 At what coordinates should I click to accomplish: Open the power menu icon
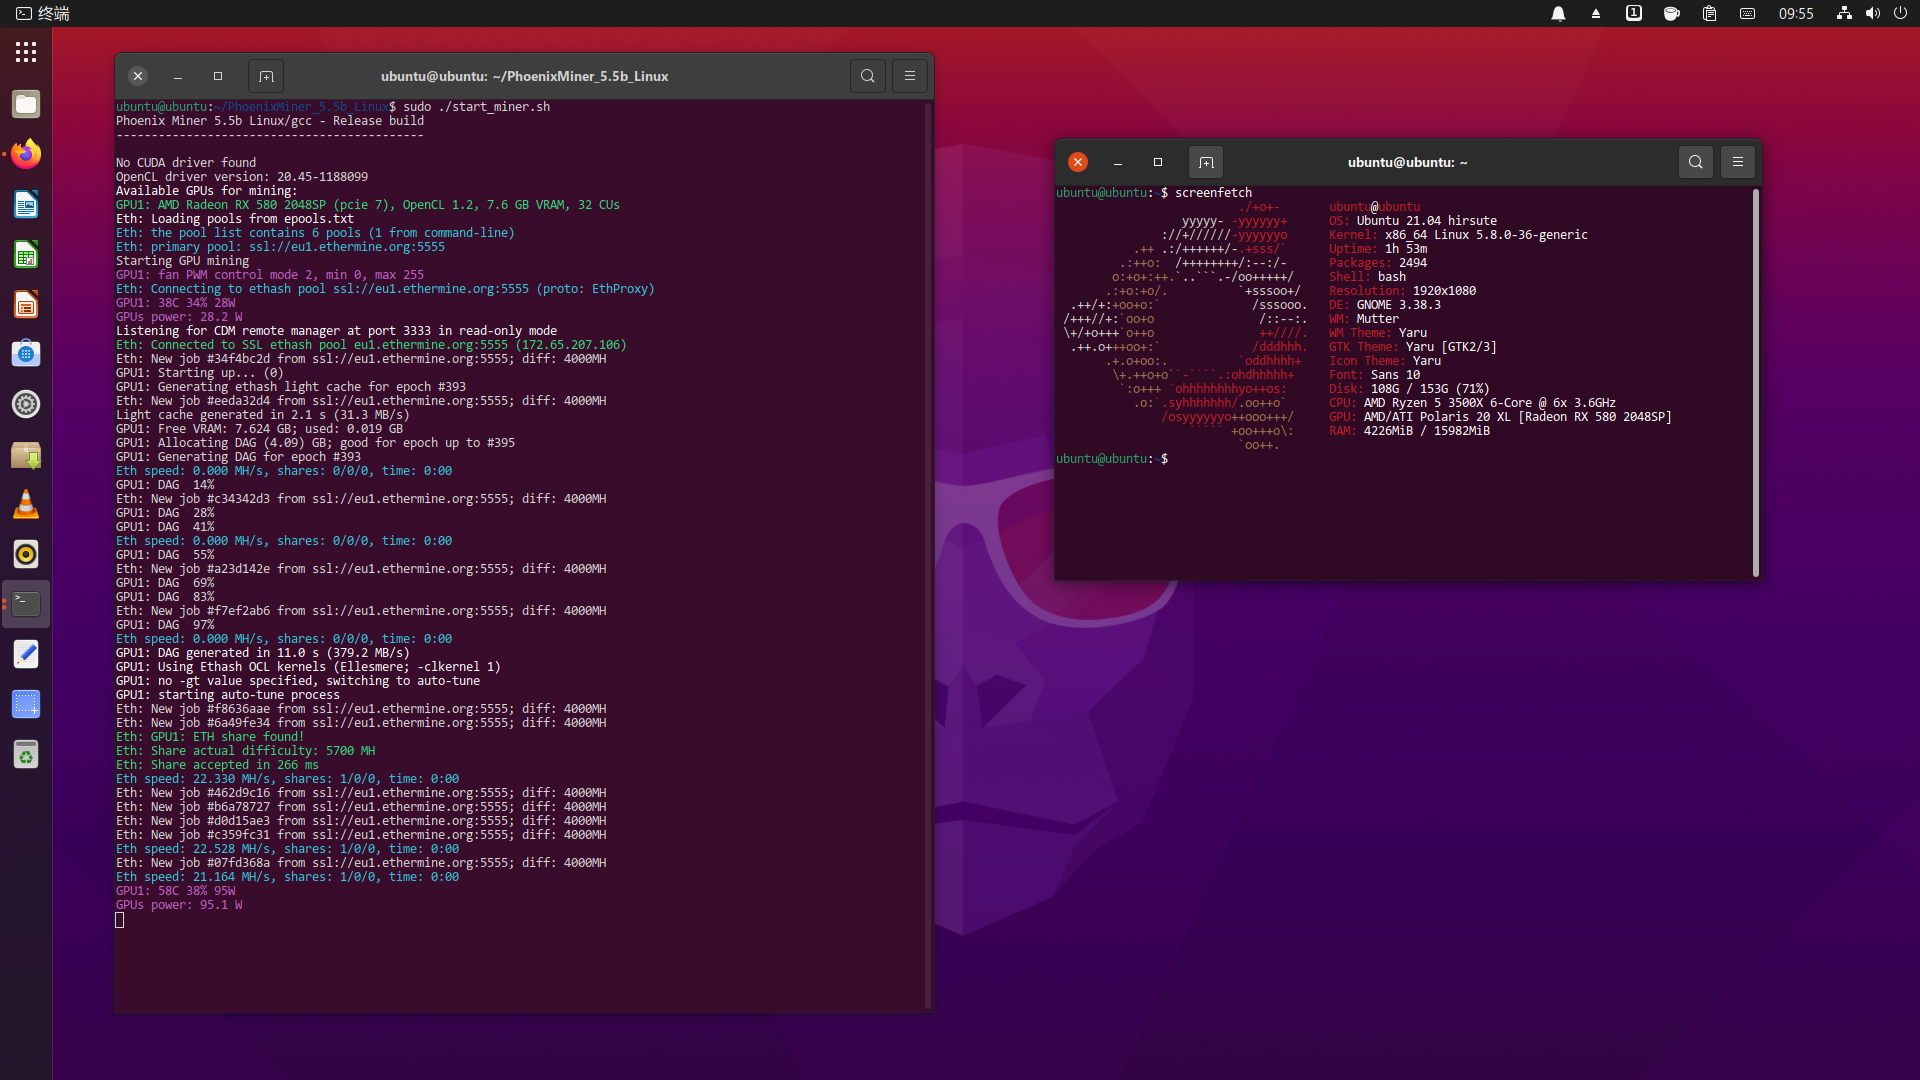pyautogui.click(x=1900, y=13)
